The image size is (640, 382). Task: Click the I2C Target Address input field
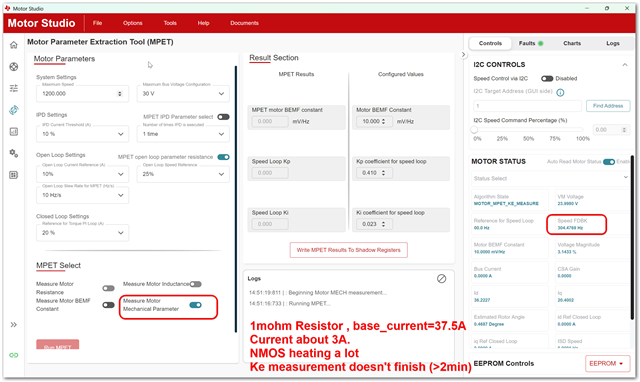coord(527,106)
